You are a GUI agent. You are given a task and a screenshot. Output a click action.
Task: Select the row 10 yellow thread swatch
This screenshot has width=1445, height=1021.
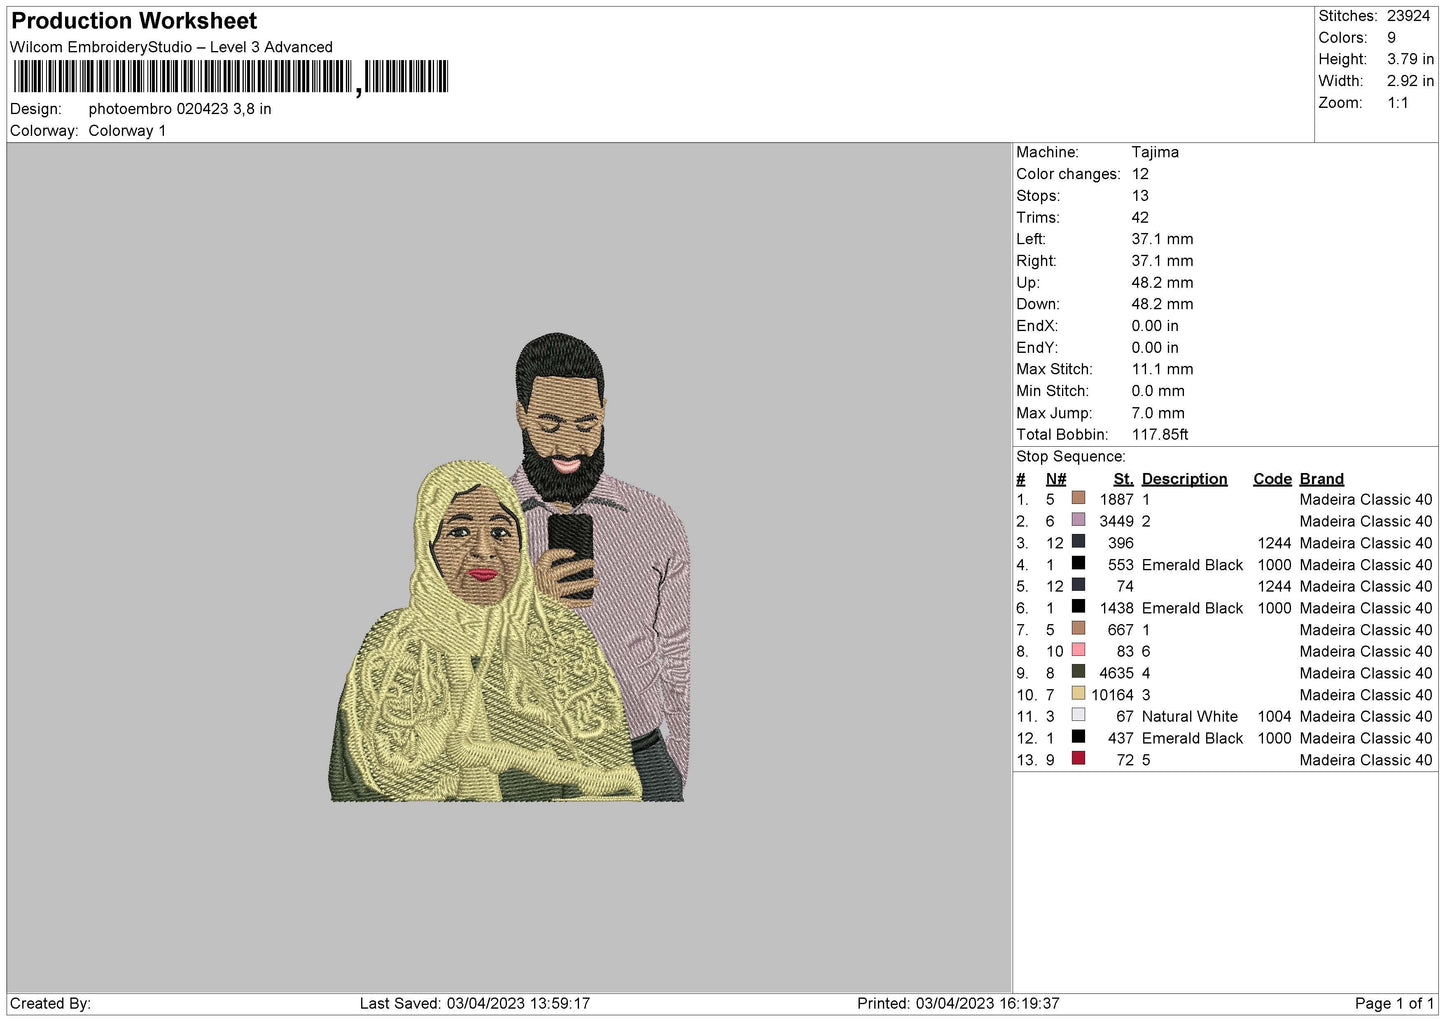pyautogui.click(x=1078, y=693)
